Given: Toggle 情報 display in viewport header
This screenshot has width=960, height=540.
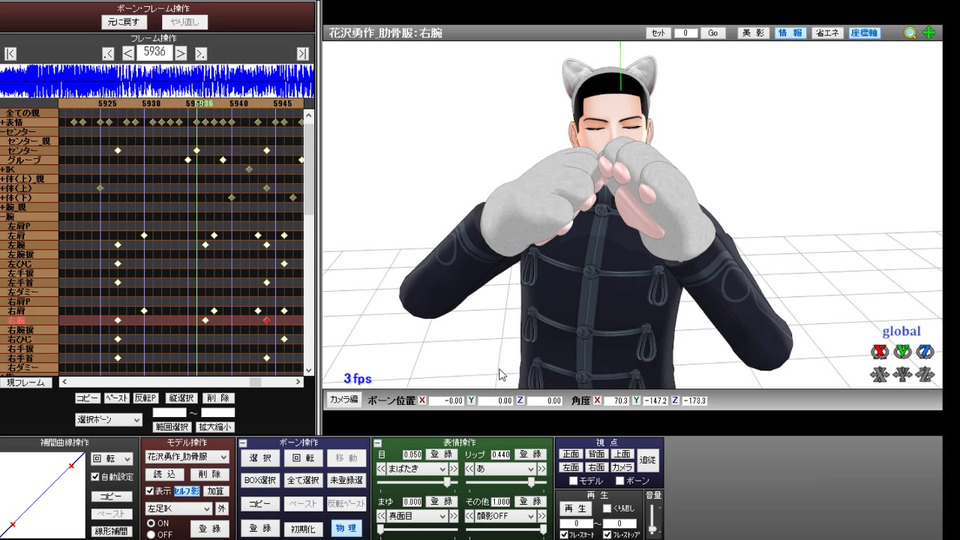Looking at the screenshot, I should [790, 33].
